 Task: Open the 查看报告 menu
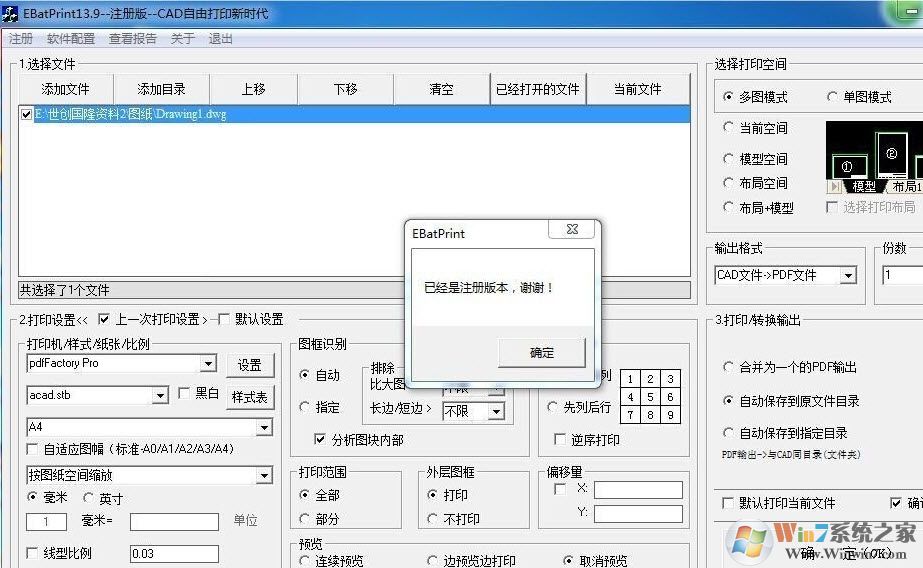132,39
